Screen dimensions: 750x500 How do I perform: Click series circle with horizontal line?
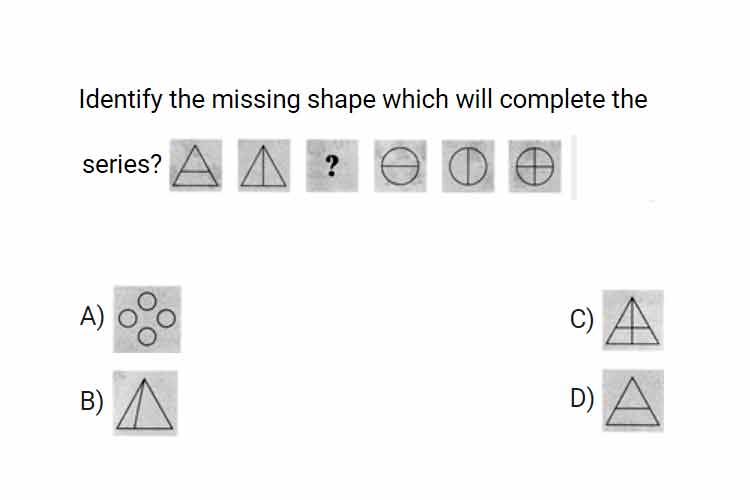point(400,166)
